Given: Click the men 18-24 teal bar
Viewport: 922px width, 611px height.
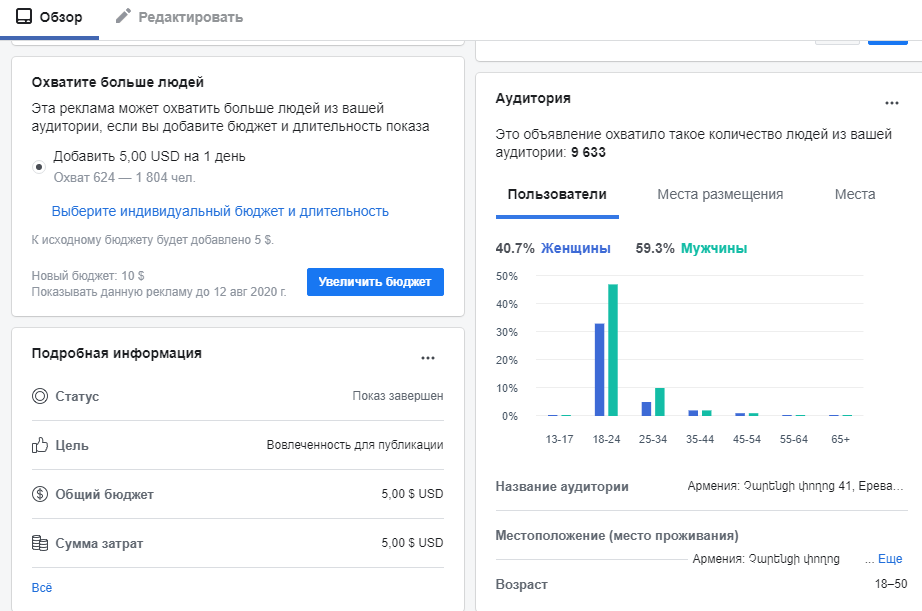Looking at the screenshot, I should coord(613,350).
